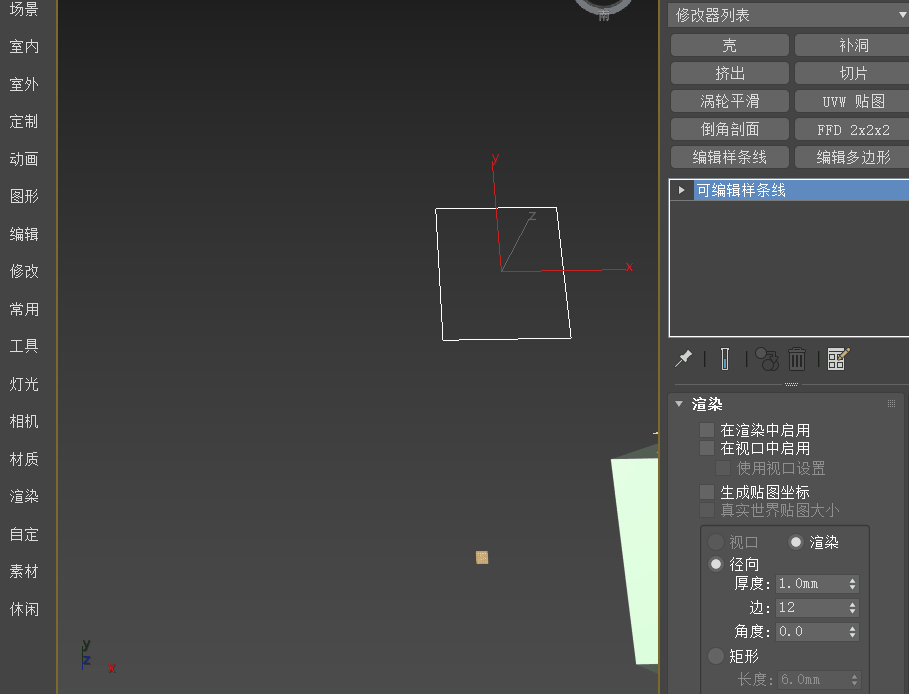Viewport: 909px width, 694px height.
Task: Open the 图形 menu
Action: tap(24, 197)
